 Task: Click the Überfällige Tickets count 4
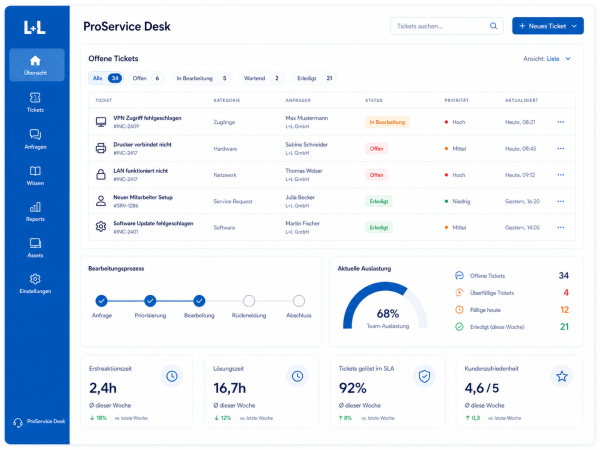pyautogui.click(x=566, y=293)
